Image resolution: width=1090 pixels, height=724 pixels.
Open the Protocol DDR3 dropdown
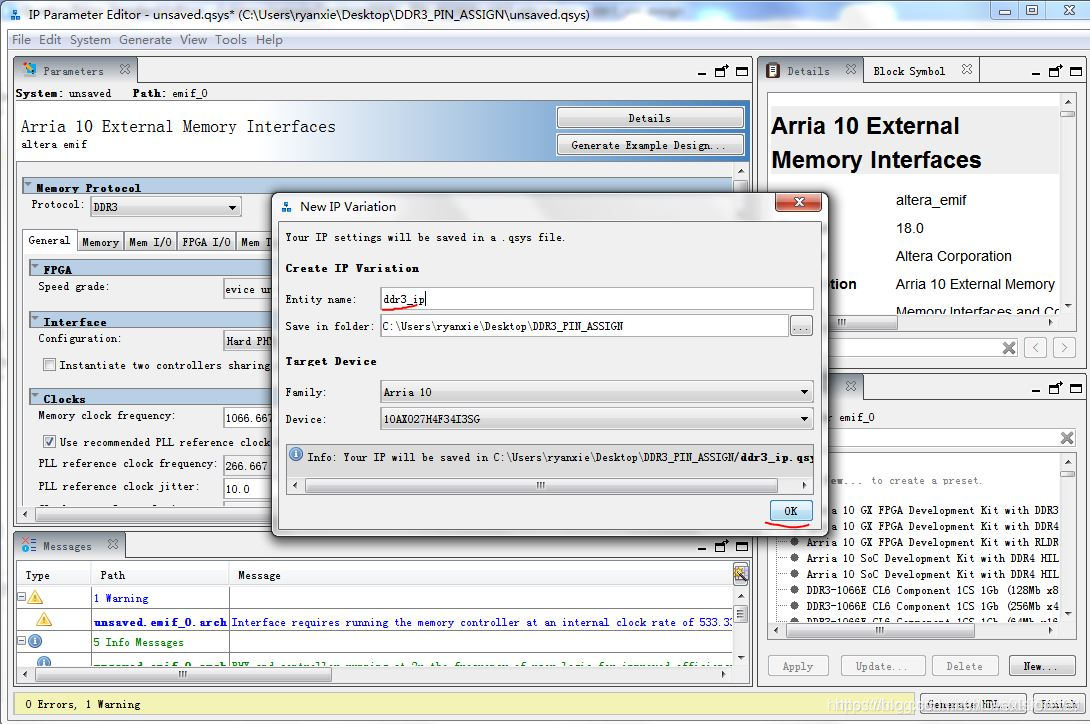pyautogui.click(x=165, y=207)
